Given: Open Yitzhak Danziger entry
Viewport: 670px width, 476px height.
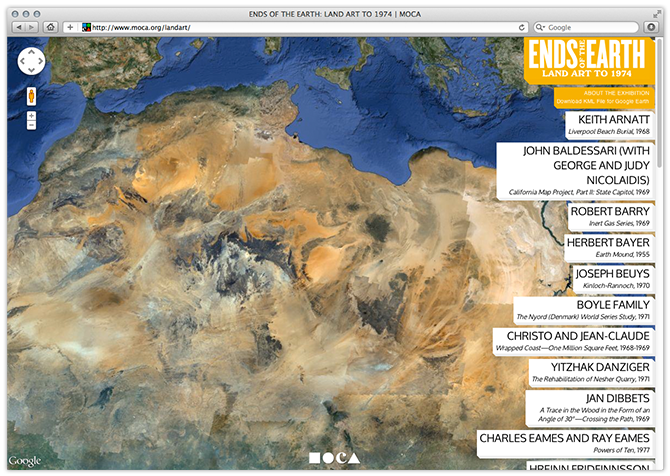Looking at the screenshot, I should (x=591, y=373).
